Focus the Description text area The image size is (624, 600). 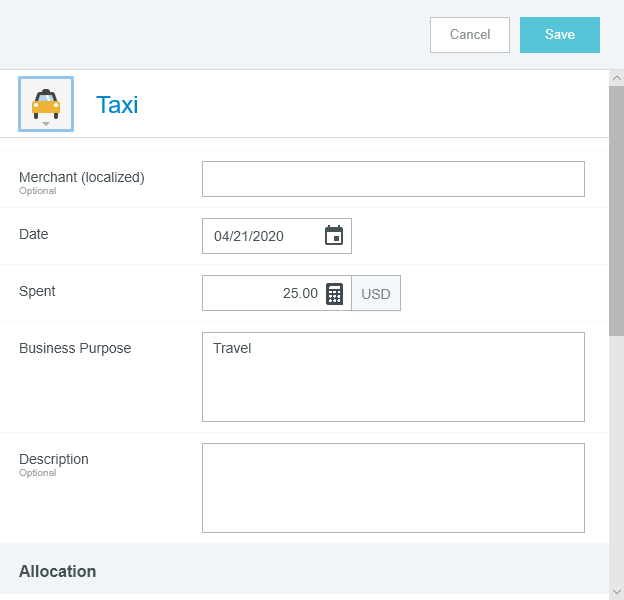393,488
